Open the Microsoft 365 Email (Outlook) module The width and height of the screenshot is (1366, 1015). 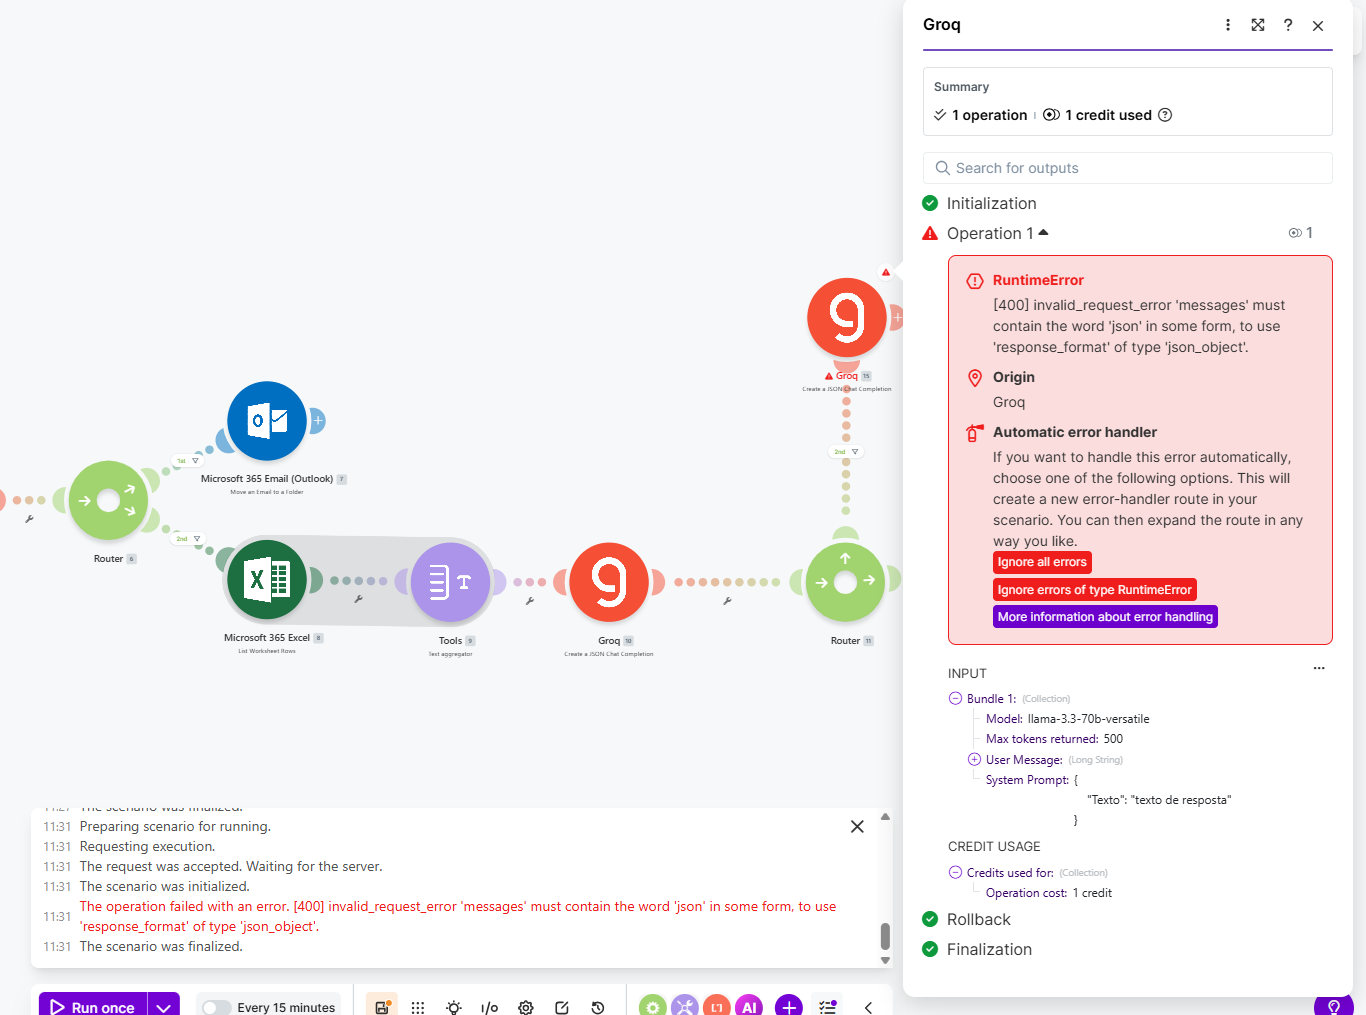tap(267, 421)
